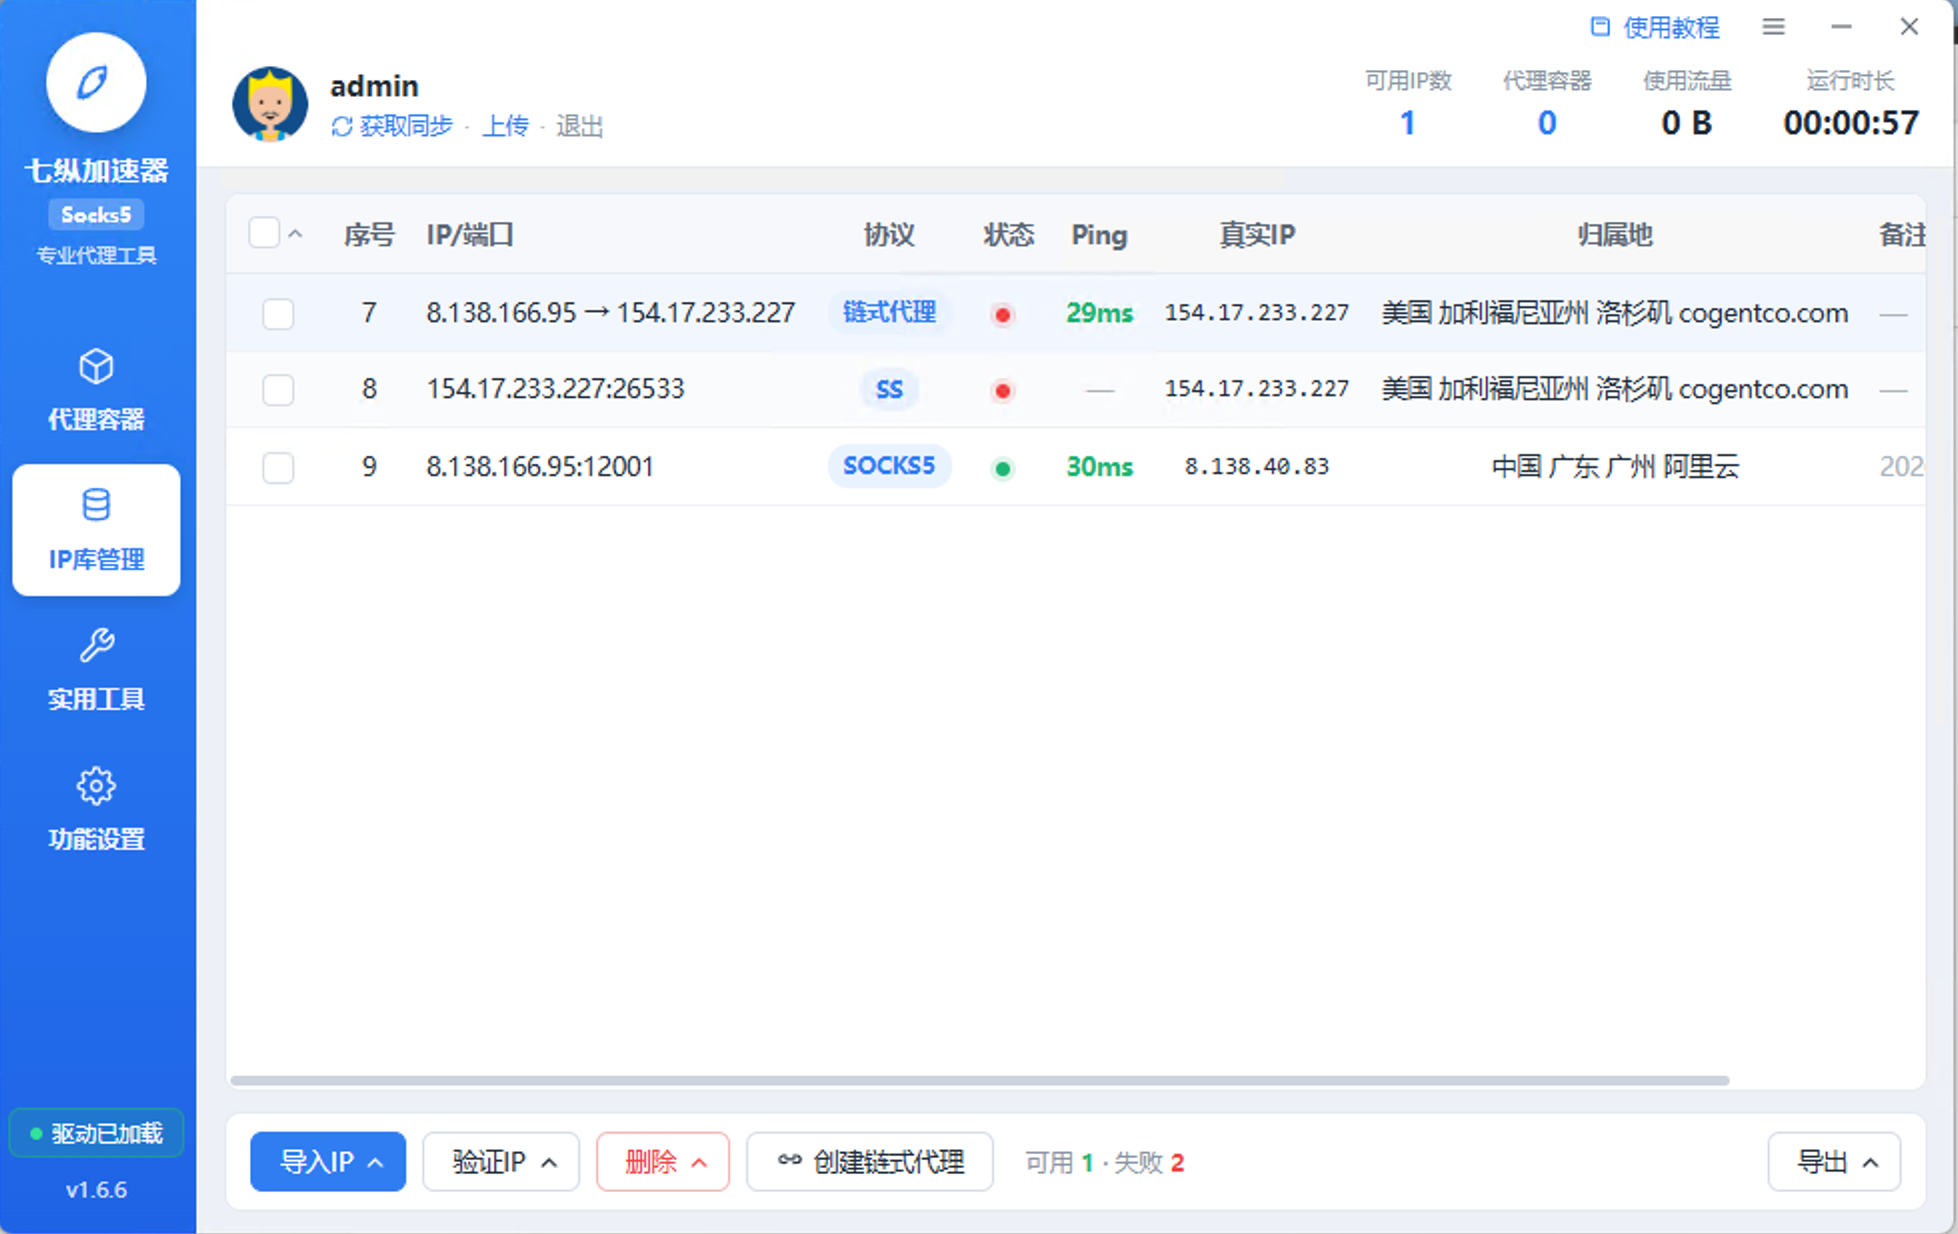The width and height of the screenshot is (1958, 1234).
Task: Select the 154.17.233.227:26533 entry
Action: tap(555, 389)
